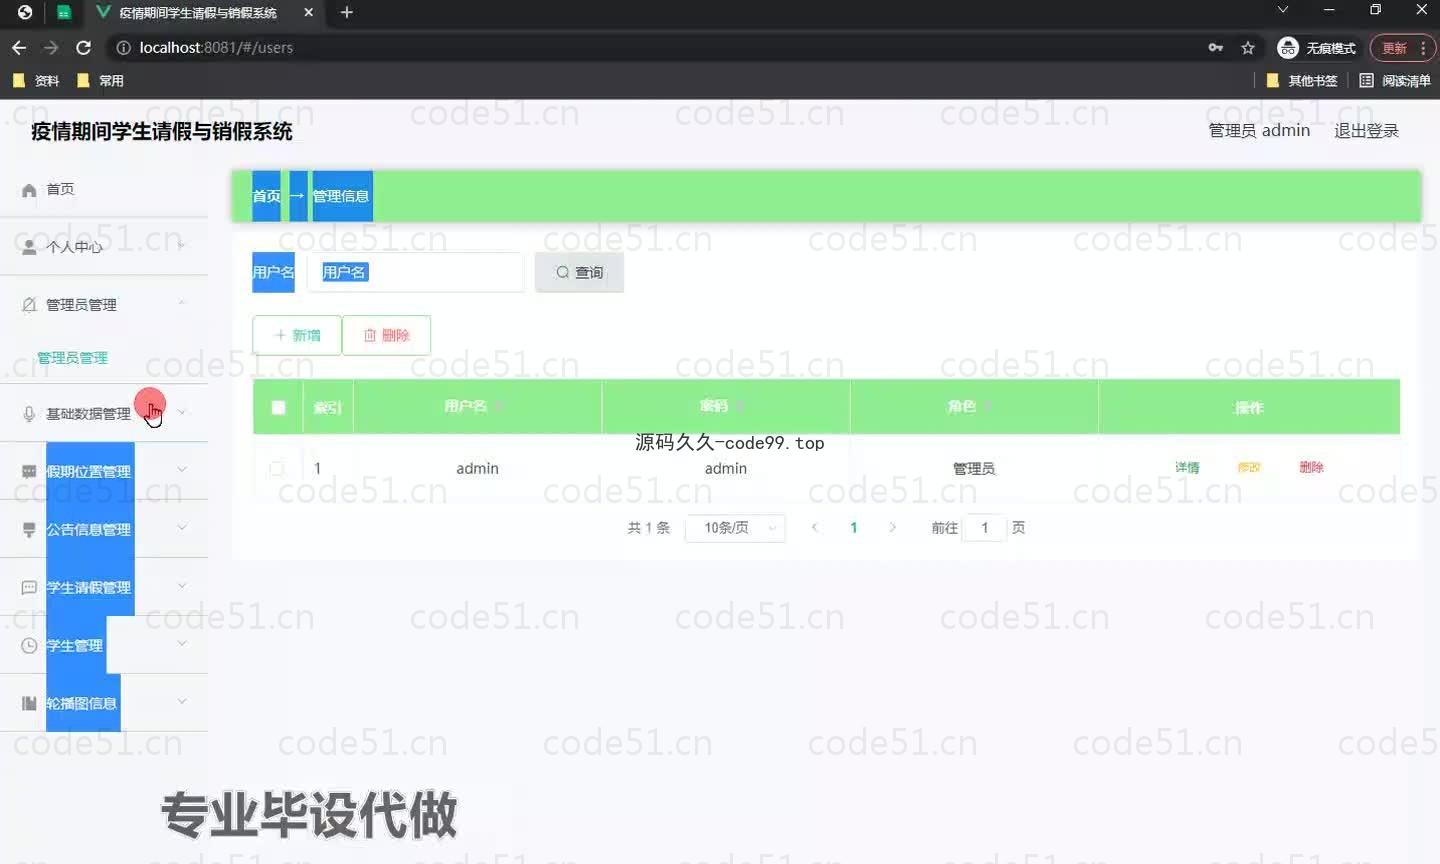Expand the 轮播图信息 chevron
Viewport: 1440px width, 864px height.
pos(182,701)
